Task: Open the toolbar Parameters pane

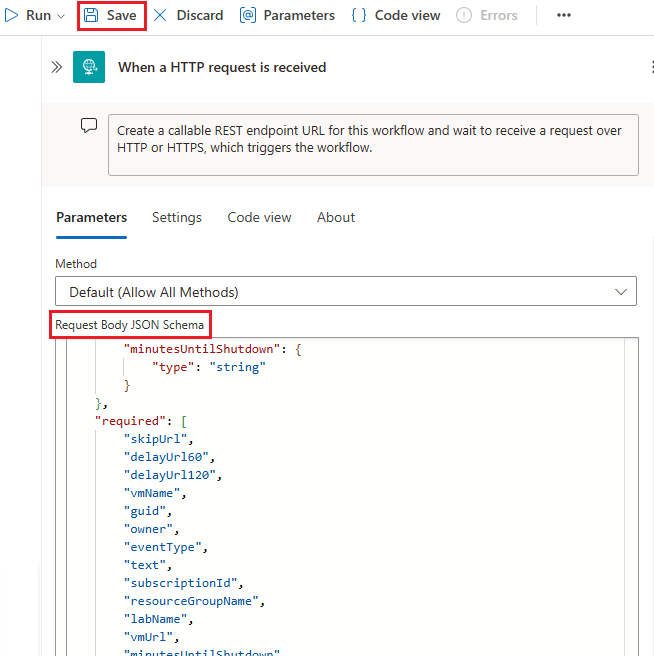Action: click(x=287, y=15)
